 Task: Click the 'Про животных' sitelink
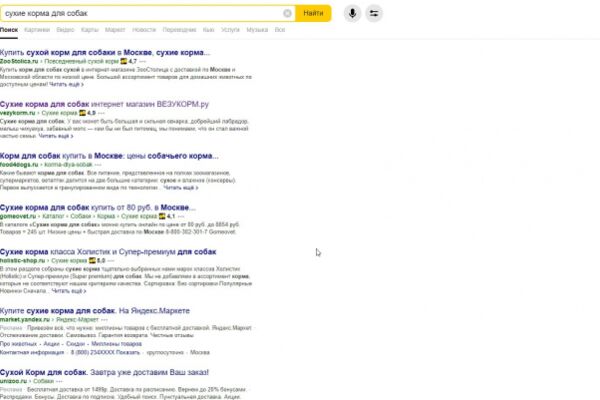[19, 344]
